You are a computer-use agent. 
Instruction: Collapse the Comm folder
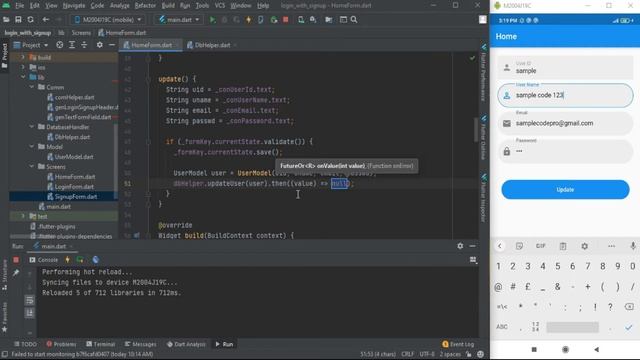click(x=31, y=87)
